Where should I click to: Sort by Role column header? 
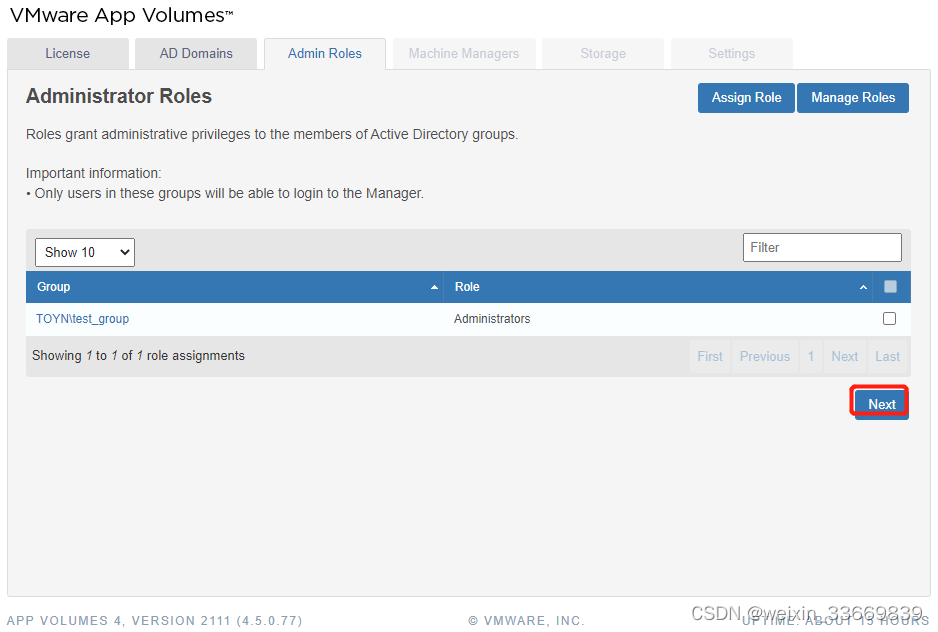(658, 287)
